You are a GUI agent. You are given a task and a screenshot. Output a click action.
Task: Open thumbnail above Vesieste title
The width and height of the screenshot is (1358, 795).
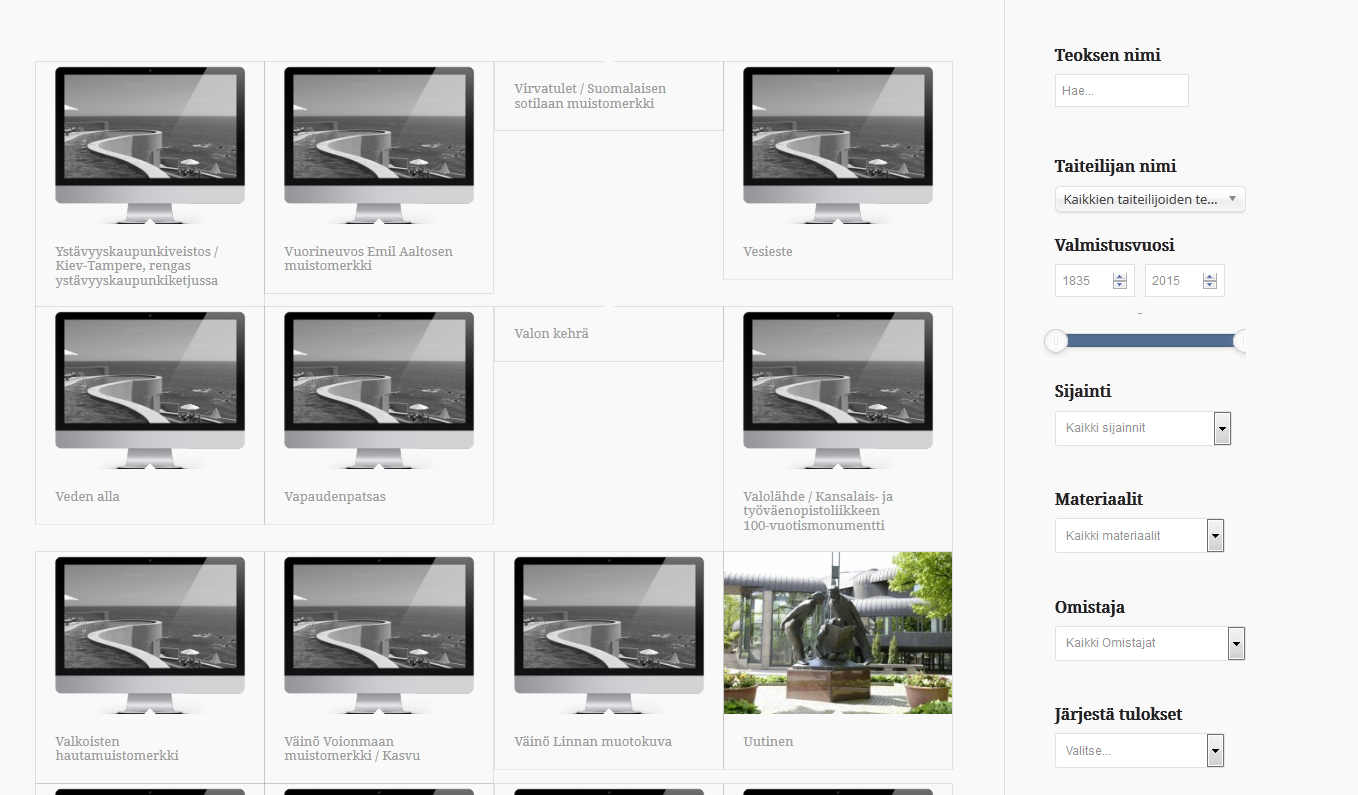point(838,145)
